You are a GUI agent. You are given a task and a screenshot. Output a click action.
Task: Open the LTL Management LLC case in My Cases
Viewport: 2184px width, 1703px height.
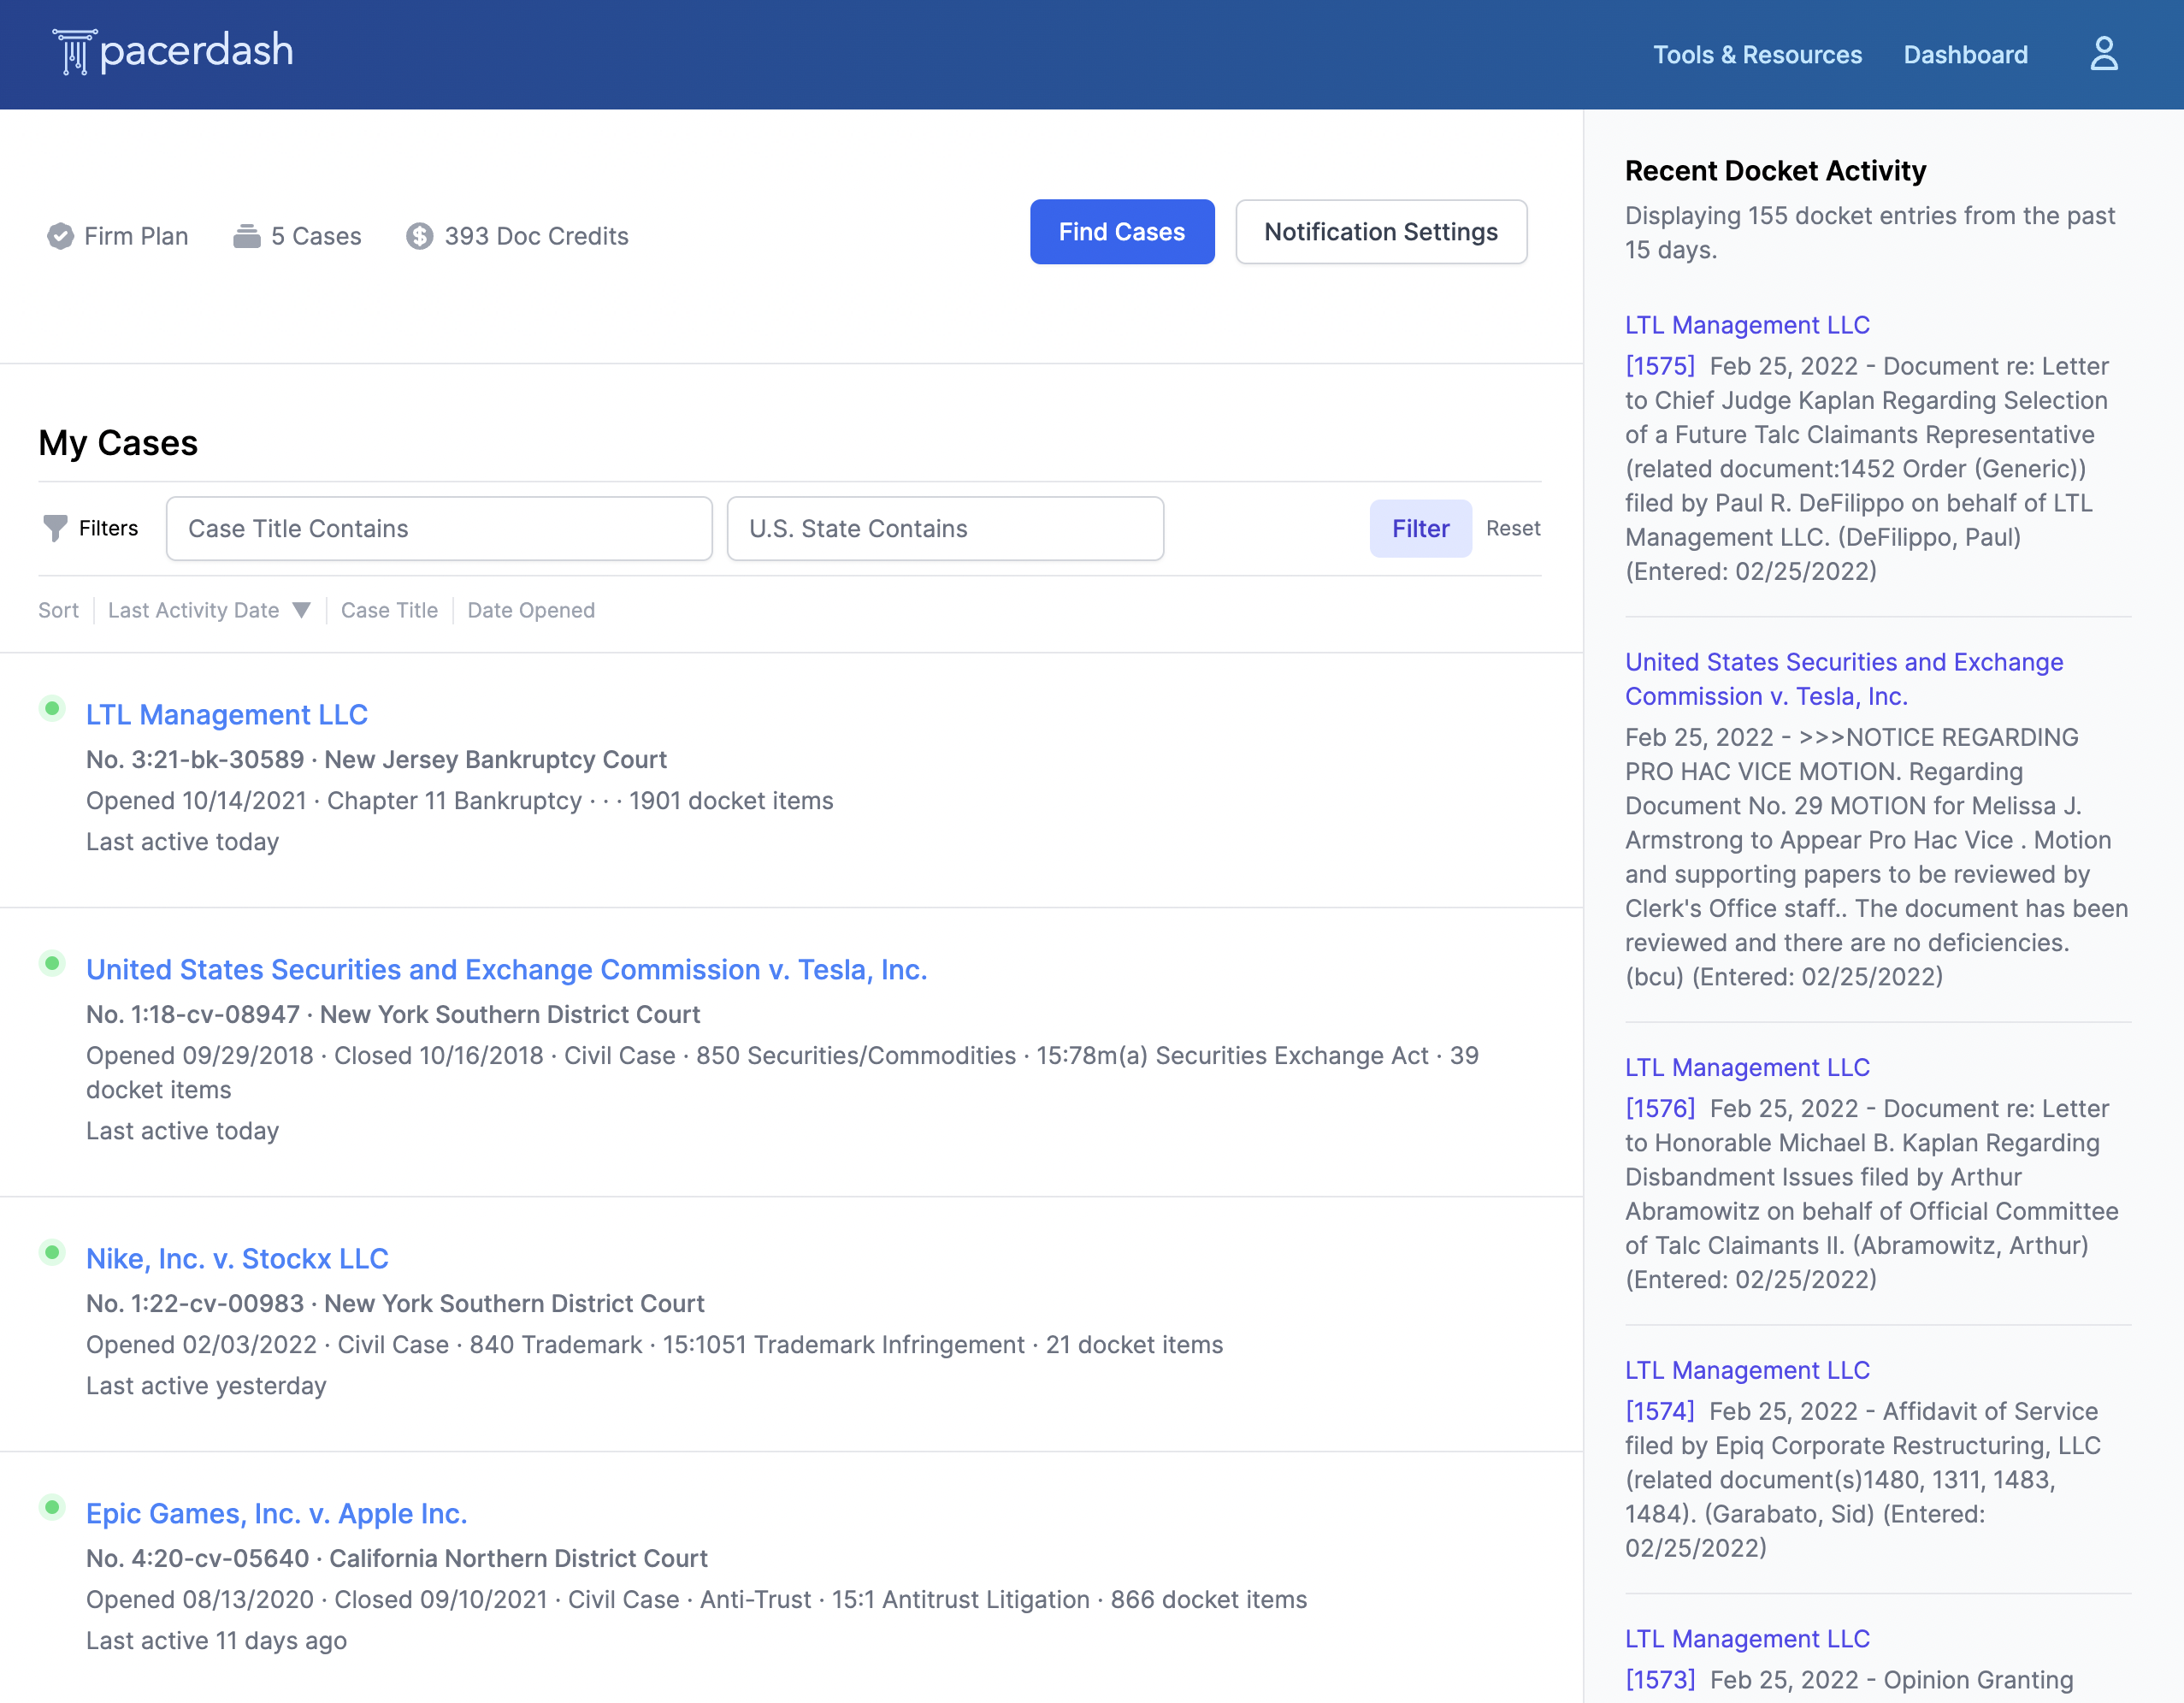(x=227, y=715)
